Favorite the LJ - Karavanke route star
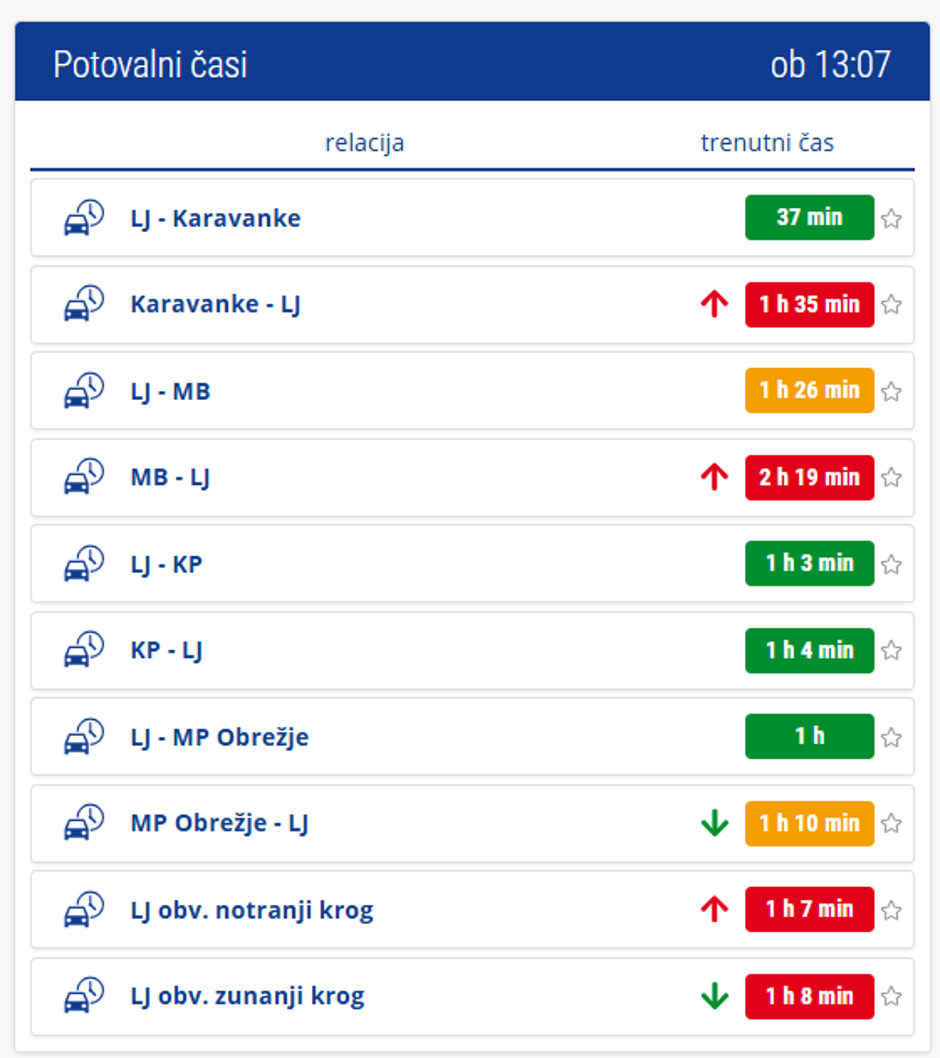The width and height of the screenshot is (940, 1058). point(891,219)
